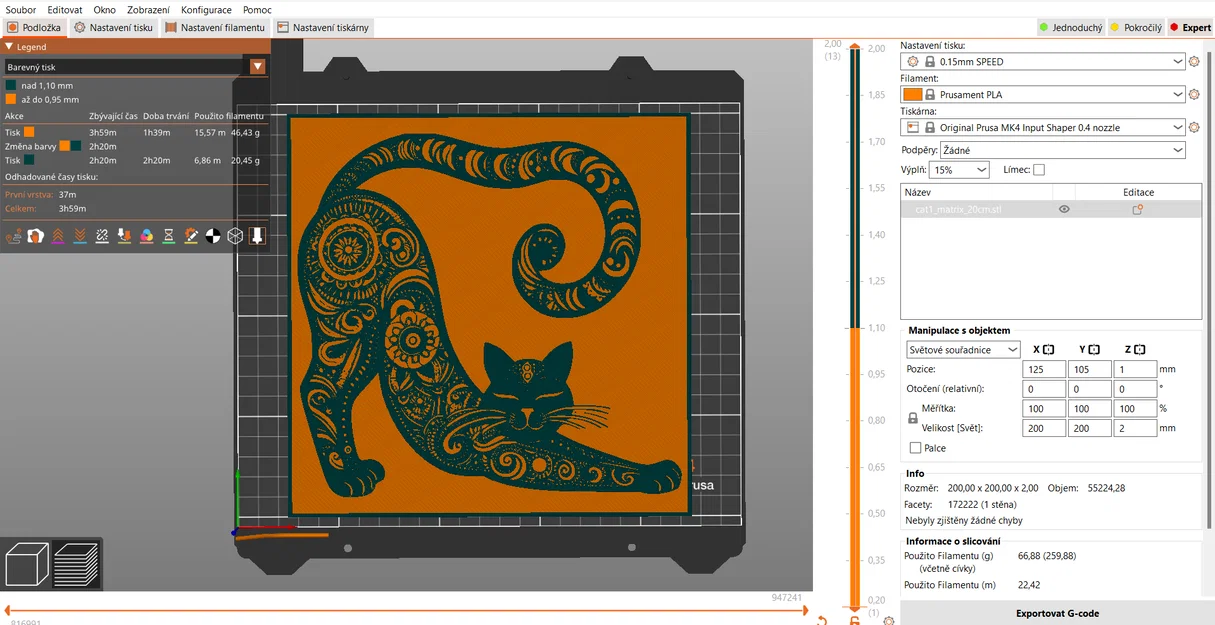The image size is (1215, 625).
Task: Open the Original Prusa MK4 printer dropdown
Action: click(1043, 128)
